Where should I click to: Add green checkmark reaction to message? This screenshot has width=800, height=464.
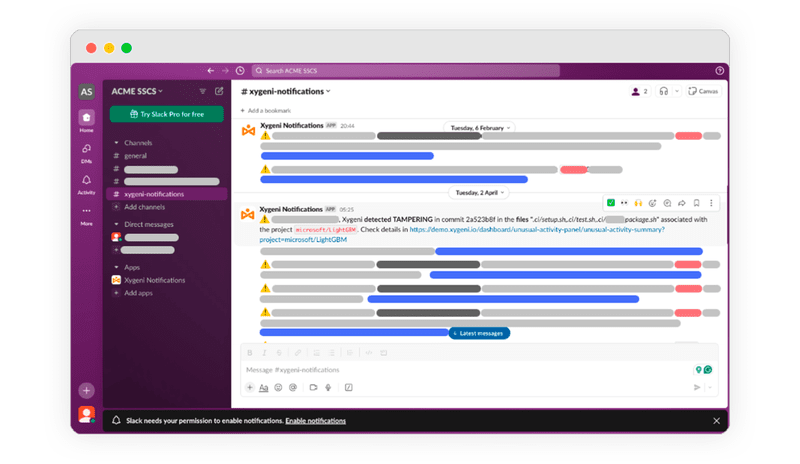coord(611,203)
